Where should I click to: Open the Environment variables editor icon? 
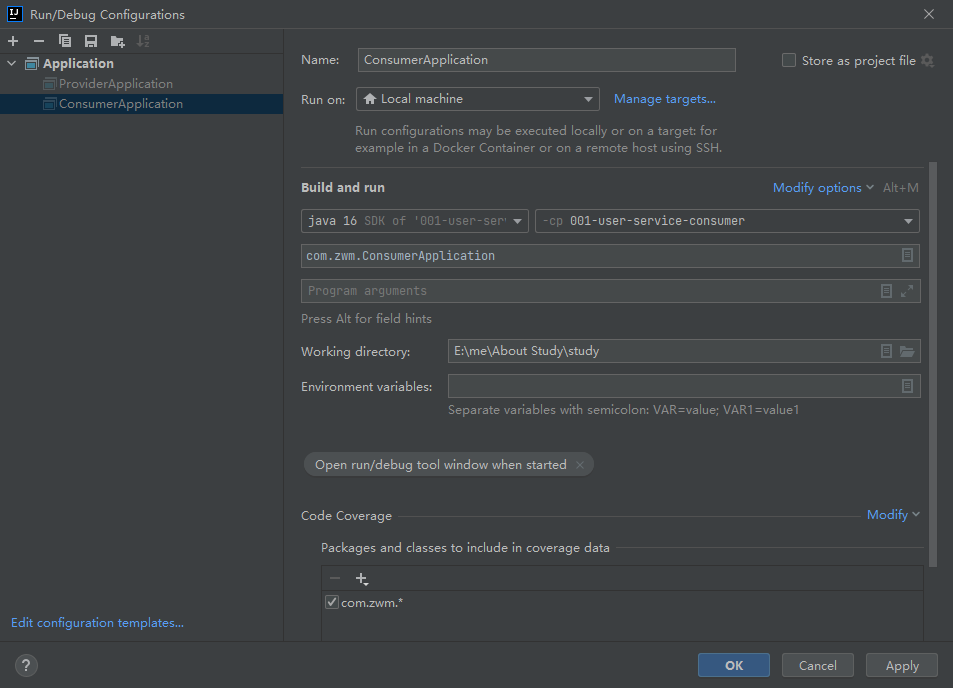[x=907, y=386]
